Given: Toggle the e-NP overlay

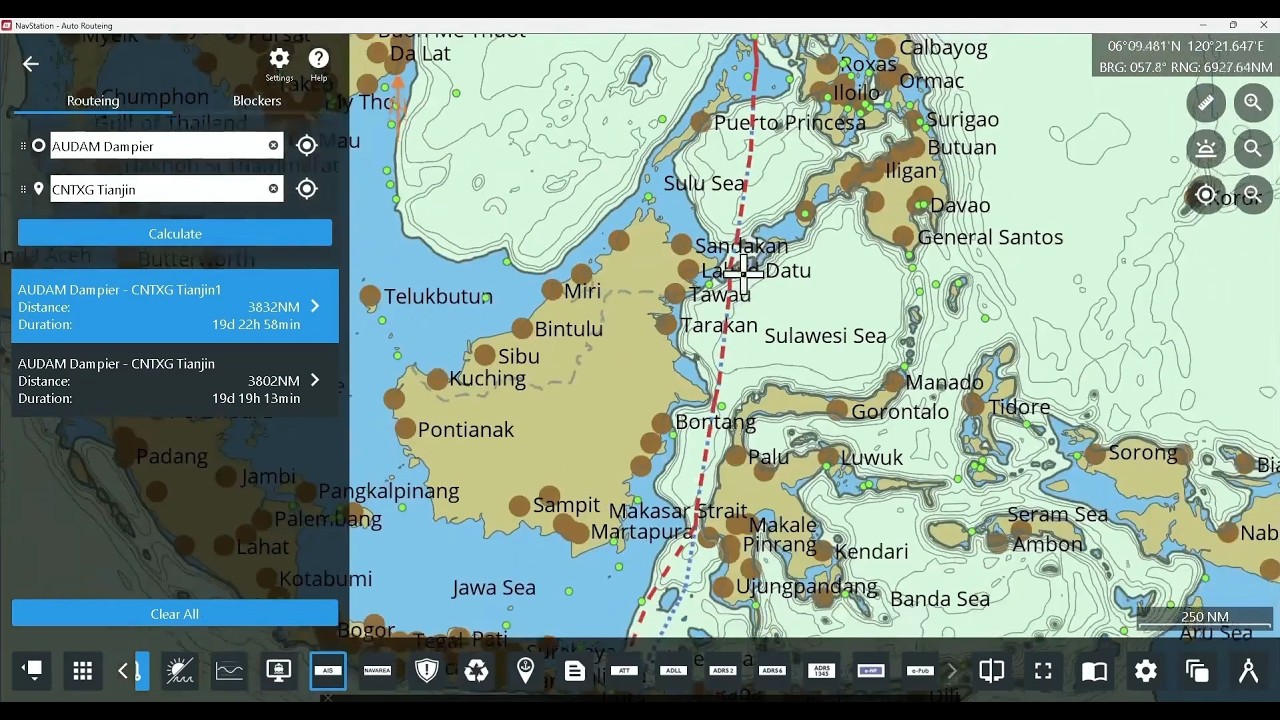Looking at the screenshot, I should 871,671.
